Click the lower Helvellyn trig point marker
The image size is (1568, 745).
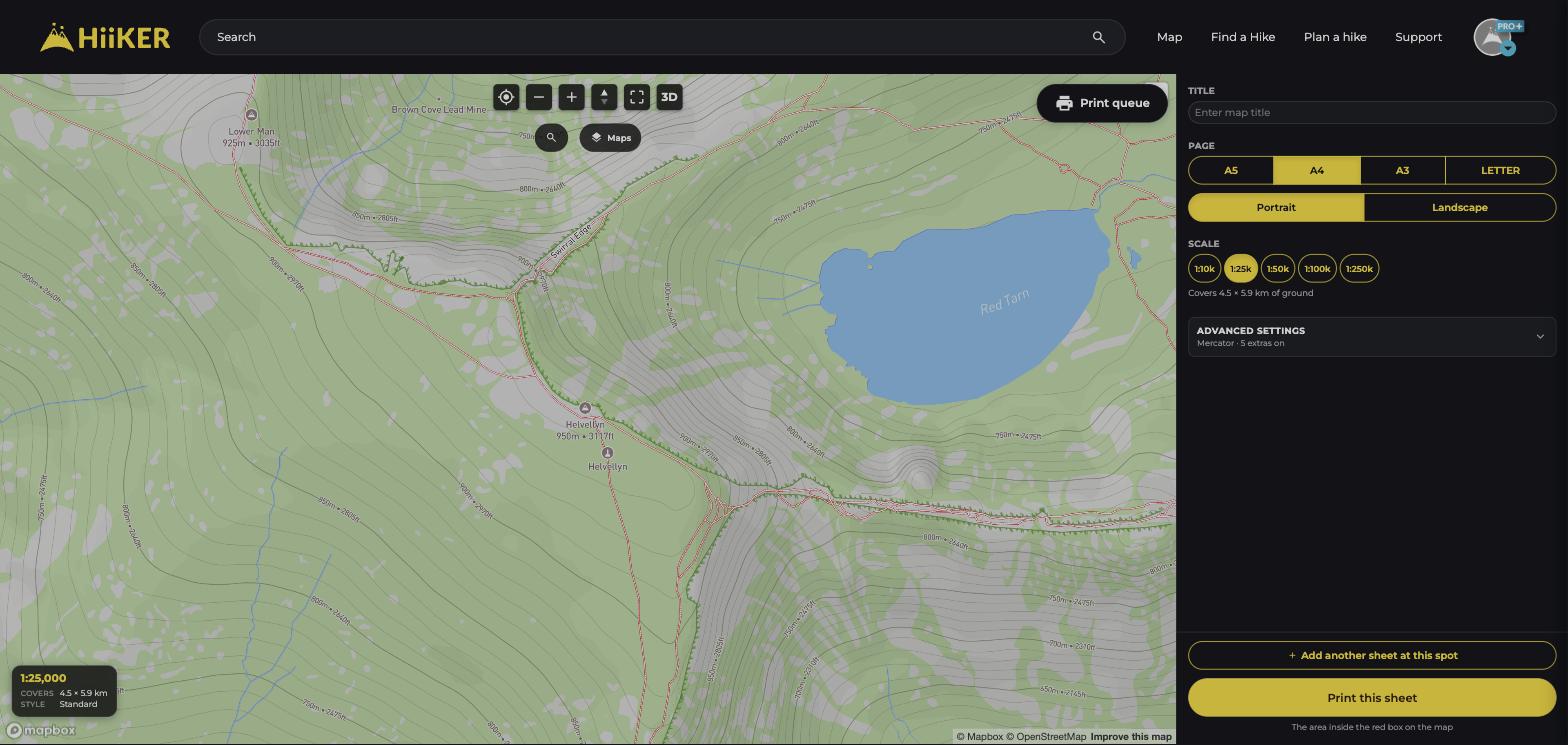click(607, 453)
